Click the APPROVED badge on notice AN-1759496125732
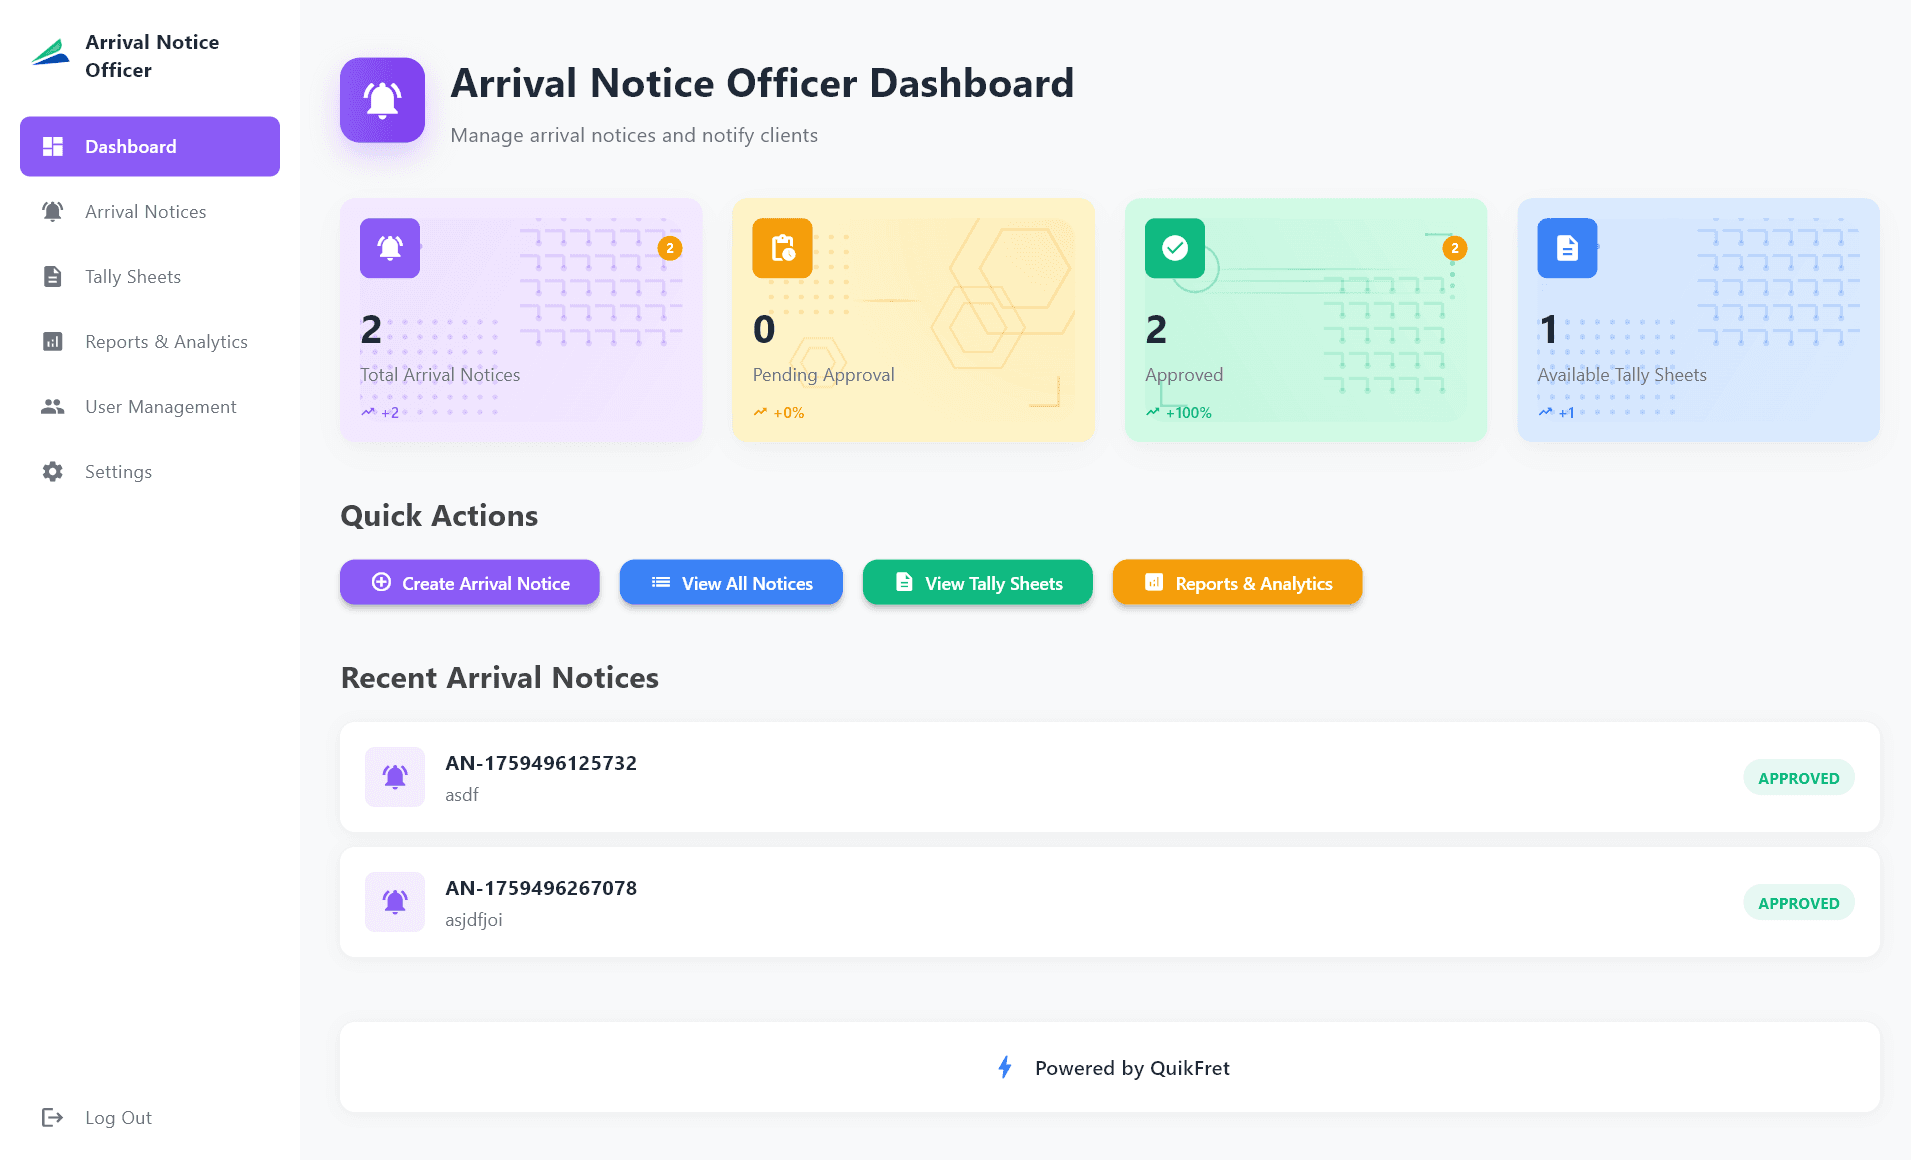The image size is (1911, 1160). 1798,777
